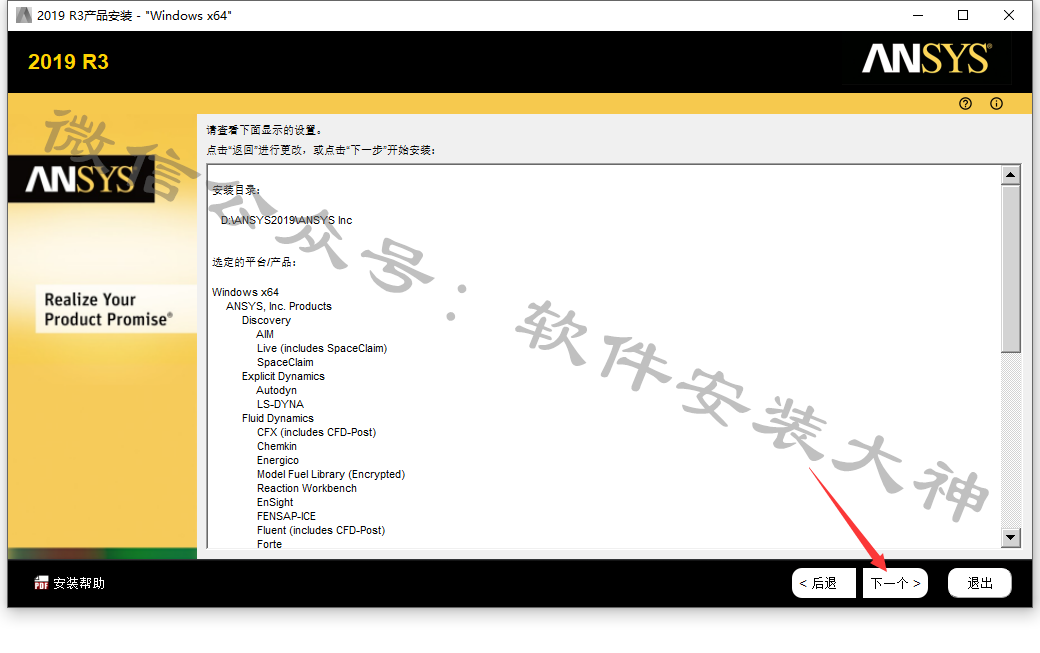Click the 下一个 next button
The height and width of the screenshot is (653, 1040).
coord(895,583)
